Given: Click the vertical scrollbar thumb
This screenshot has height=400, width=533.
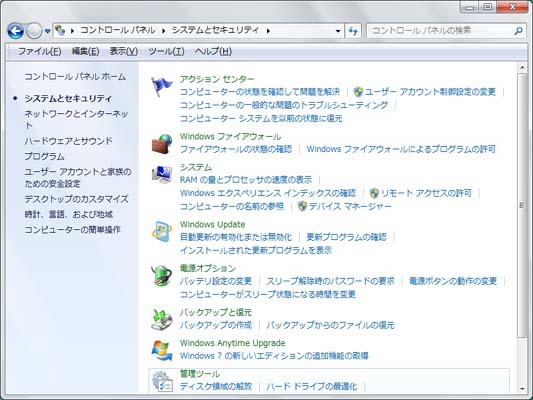Looking at the screenshot, I should point(522,206).
